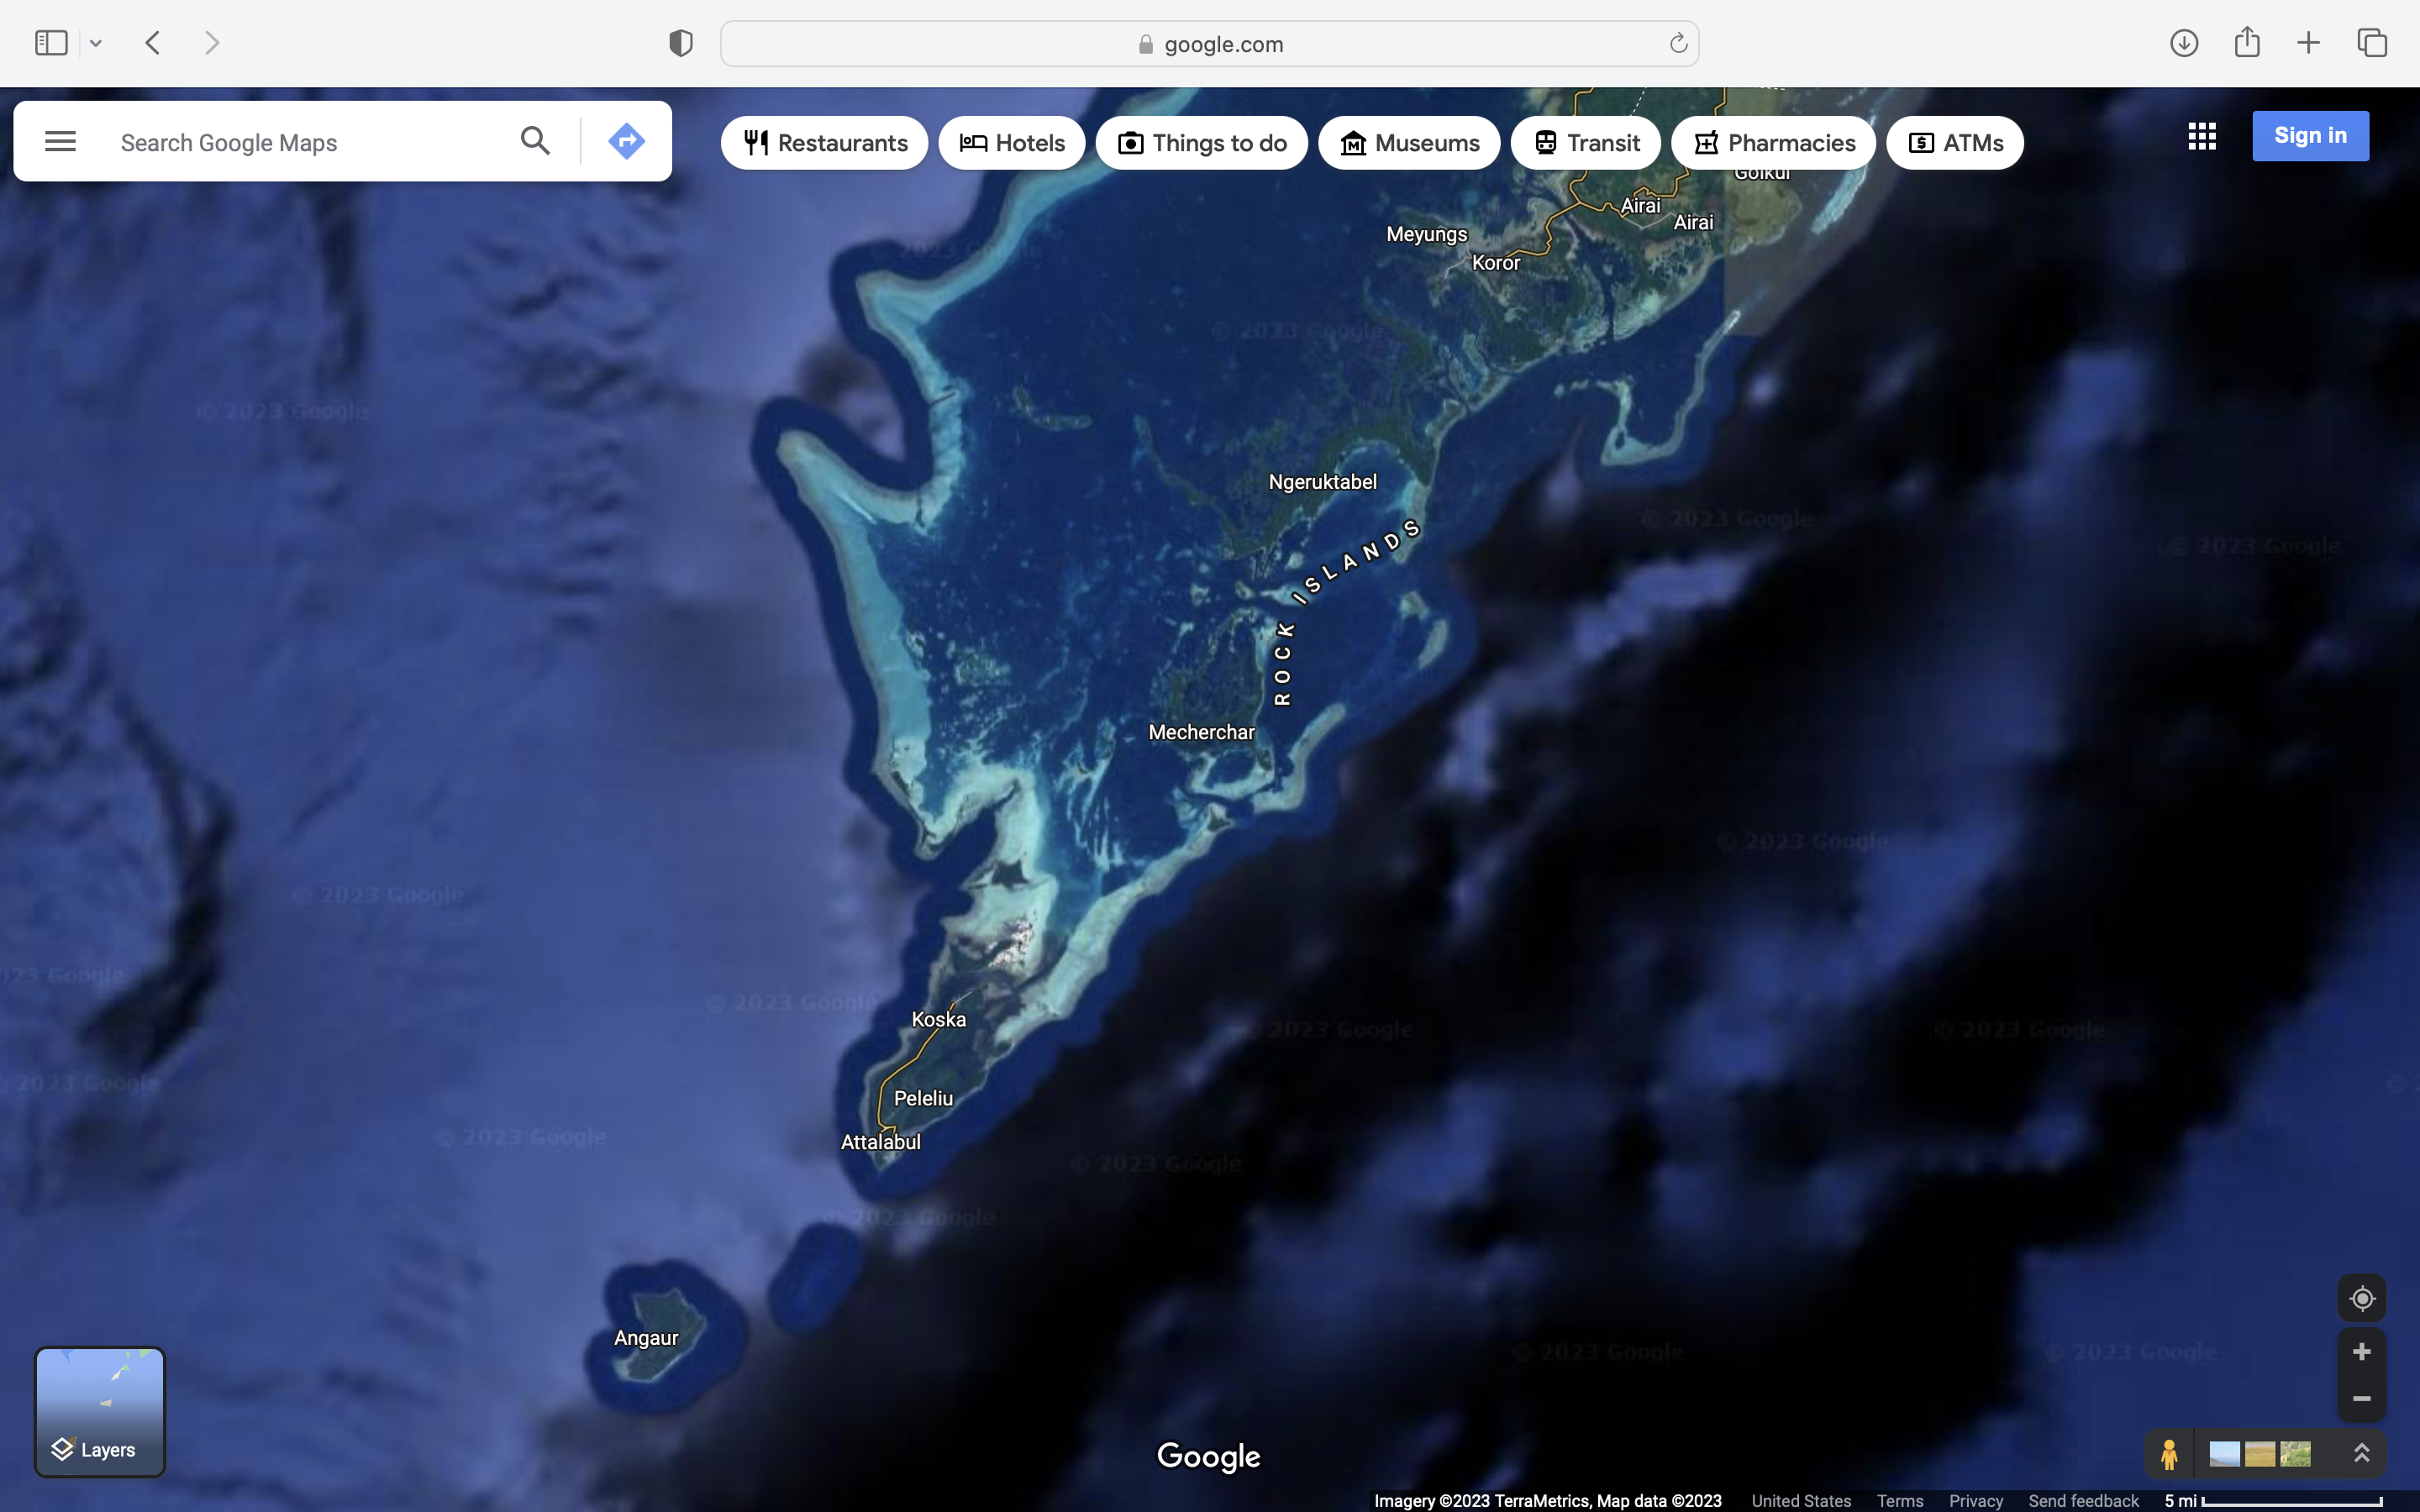Click the search magnifier icon

[535, 141]
